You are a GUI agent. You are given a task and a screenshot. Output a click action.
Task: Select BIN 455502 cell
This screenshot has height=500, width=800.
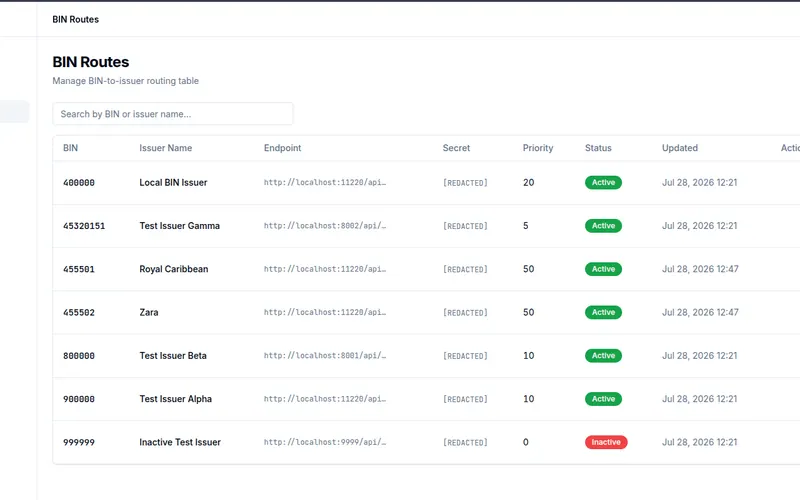(79, 313)
